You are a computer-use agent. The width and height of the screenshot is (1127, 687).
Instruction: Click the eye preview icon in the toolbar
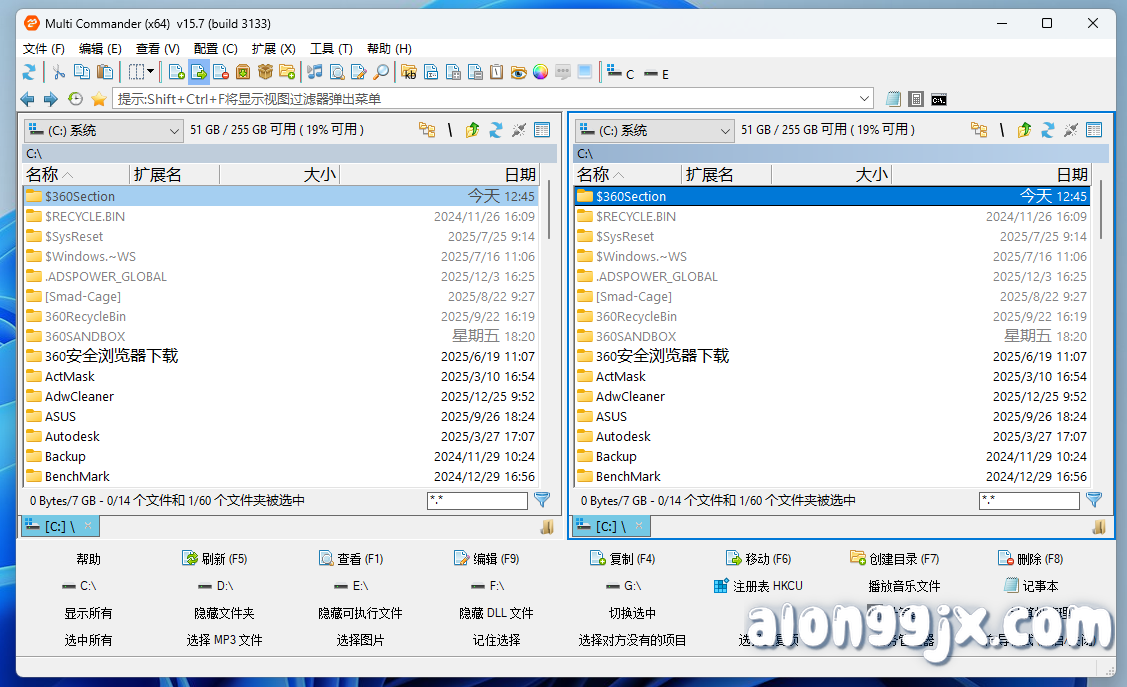tap(521, 72)
